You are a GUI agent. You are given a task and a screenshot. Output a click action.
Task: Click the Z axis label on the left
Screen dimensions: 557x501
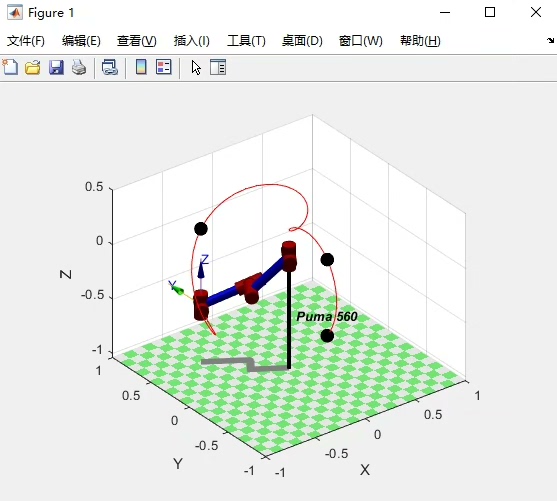pos(66,274)
